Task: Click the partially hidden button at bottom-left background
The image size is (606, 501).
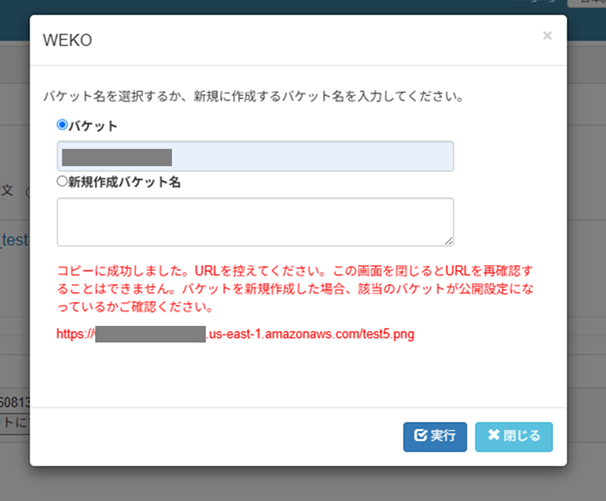Action: [14, 423]
